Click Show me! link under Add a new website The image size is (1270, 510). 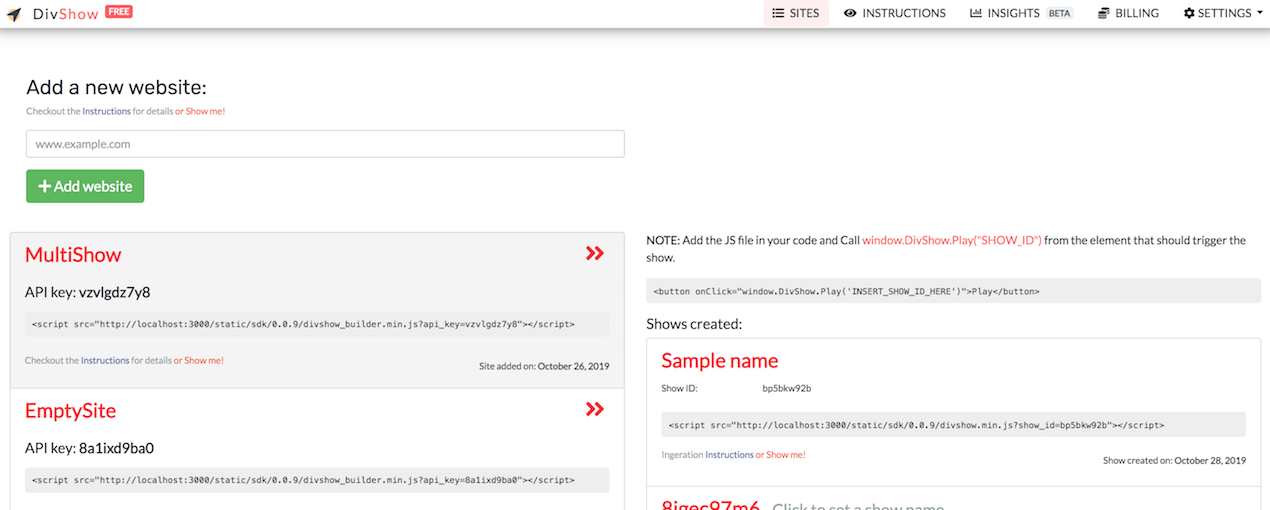(205, 111)
